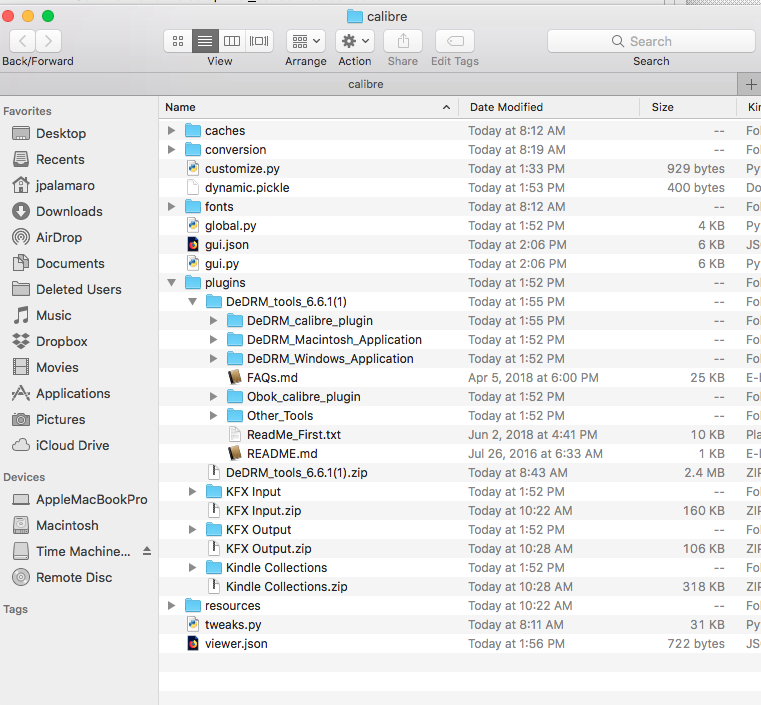Expand the KFX Output folder
Image resolution: width=761 pixels, height=705 pixels.
193,529
